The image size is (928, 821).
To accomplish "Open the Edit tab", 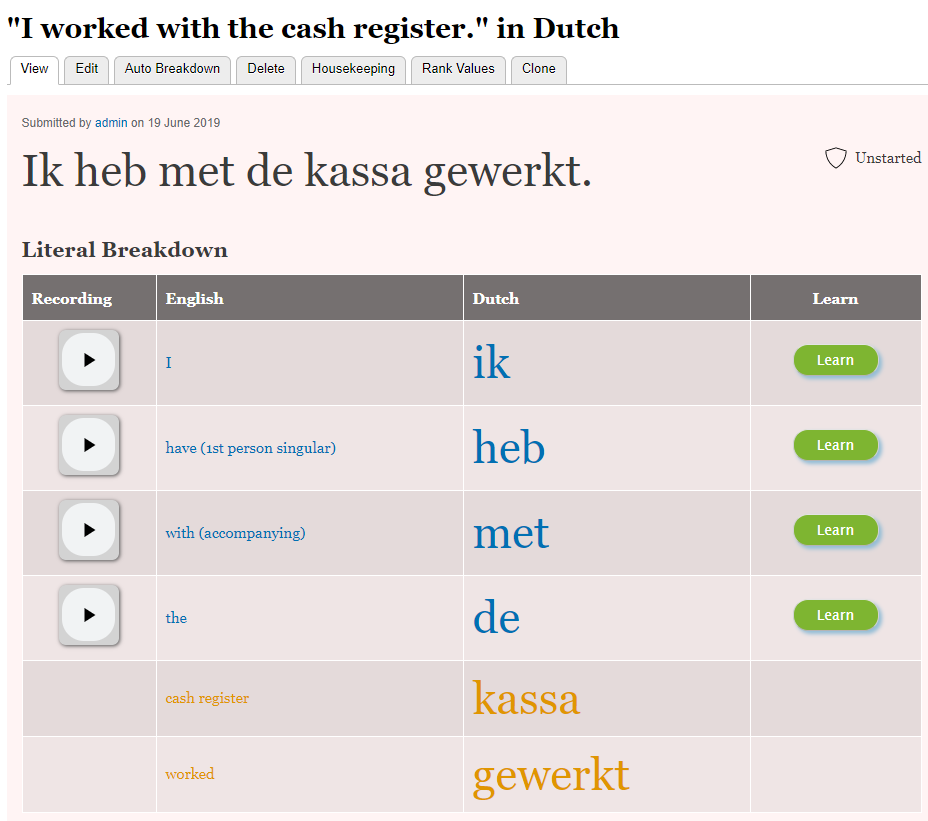I will point(86,69).
